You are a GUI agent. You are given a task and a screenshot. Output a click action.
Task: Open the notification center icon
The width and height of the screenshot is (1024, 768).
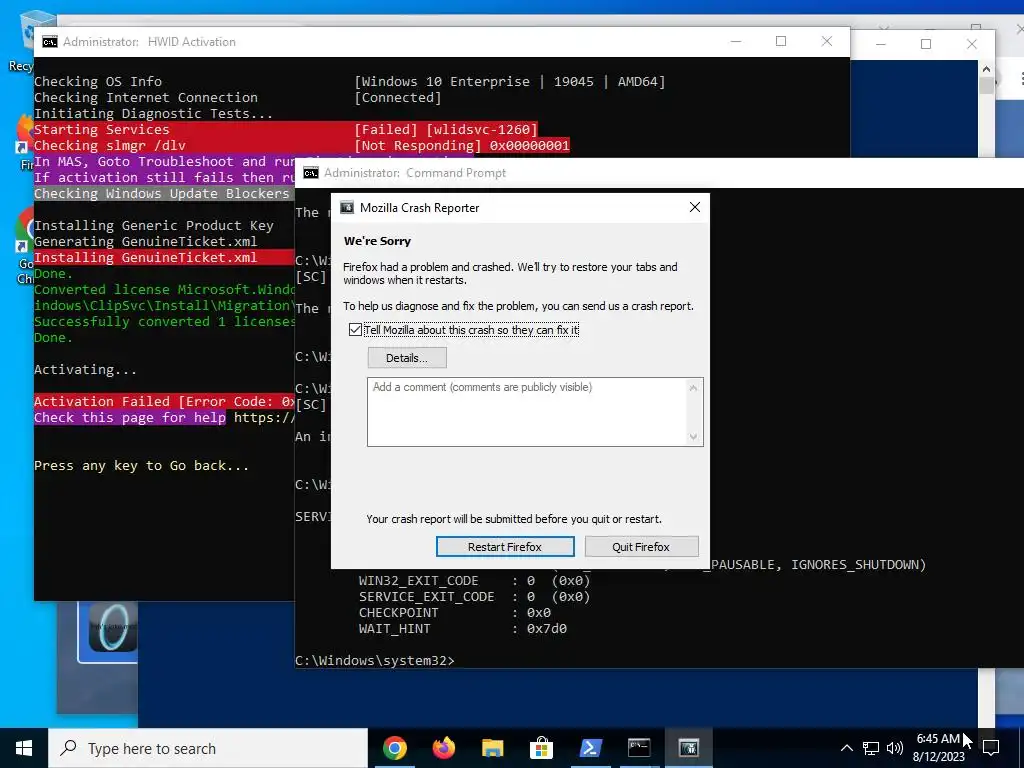pyautogui.click(x=991, y=748)
